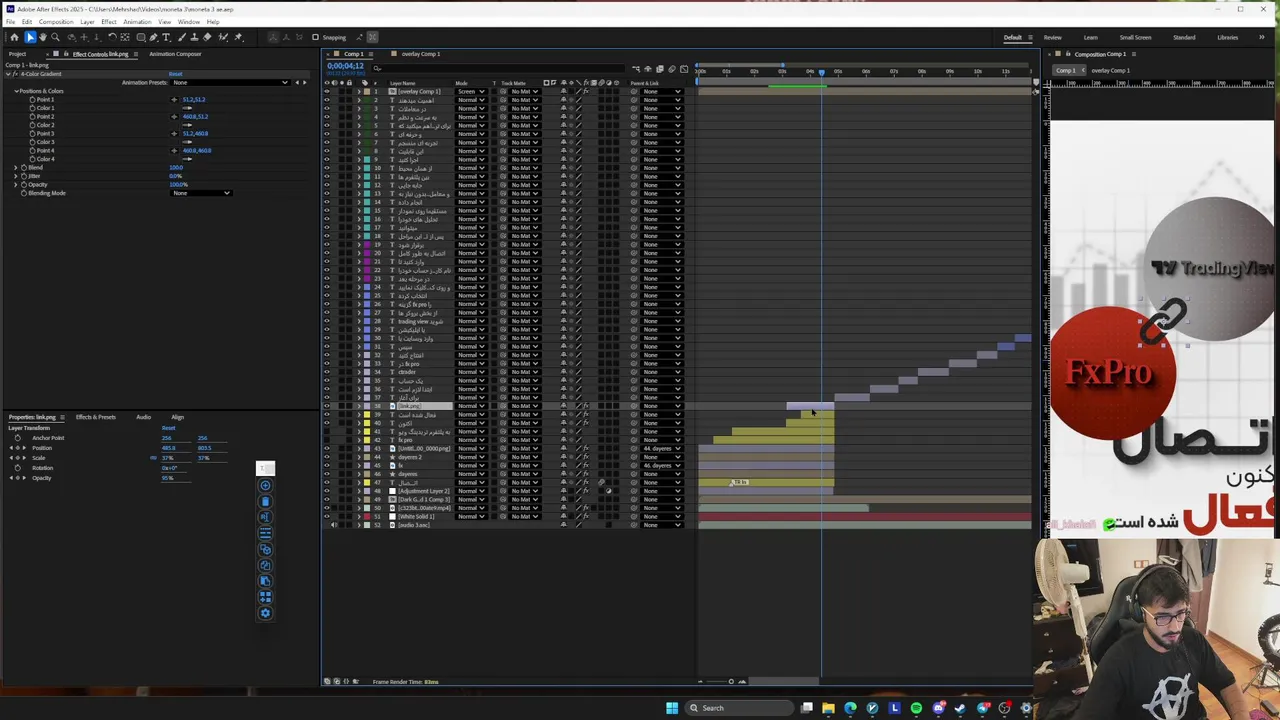Hide the Dark G..d 1 Comp 3 layer

[x=326, y=500]
